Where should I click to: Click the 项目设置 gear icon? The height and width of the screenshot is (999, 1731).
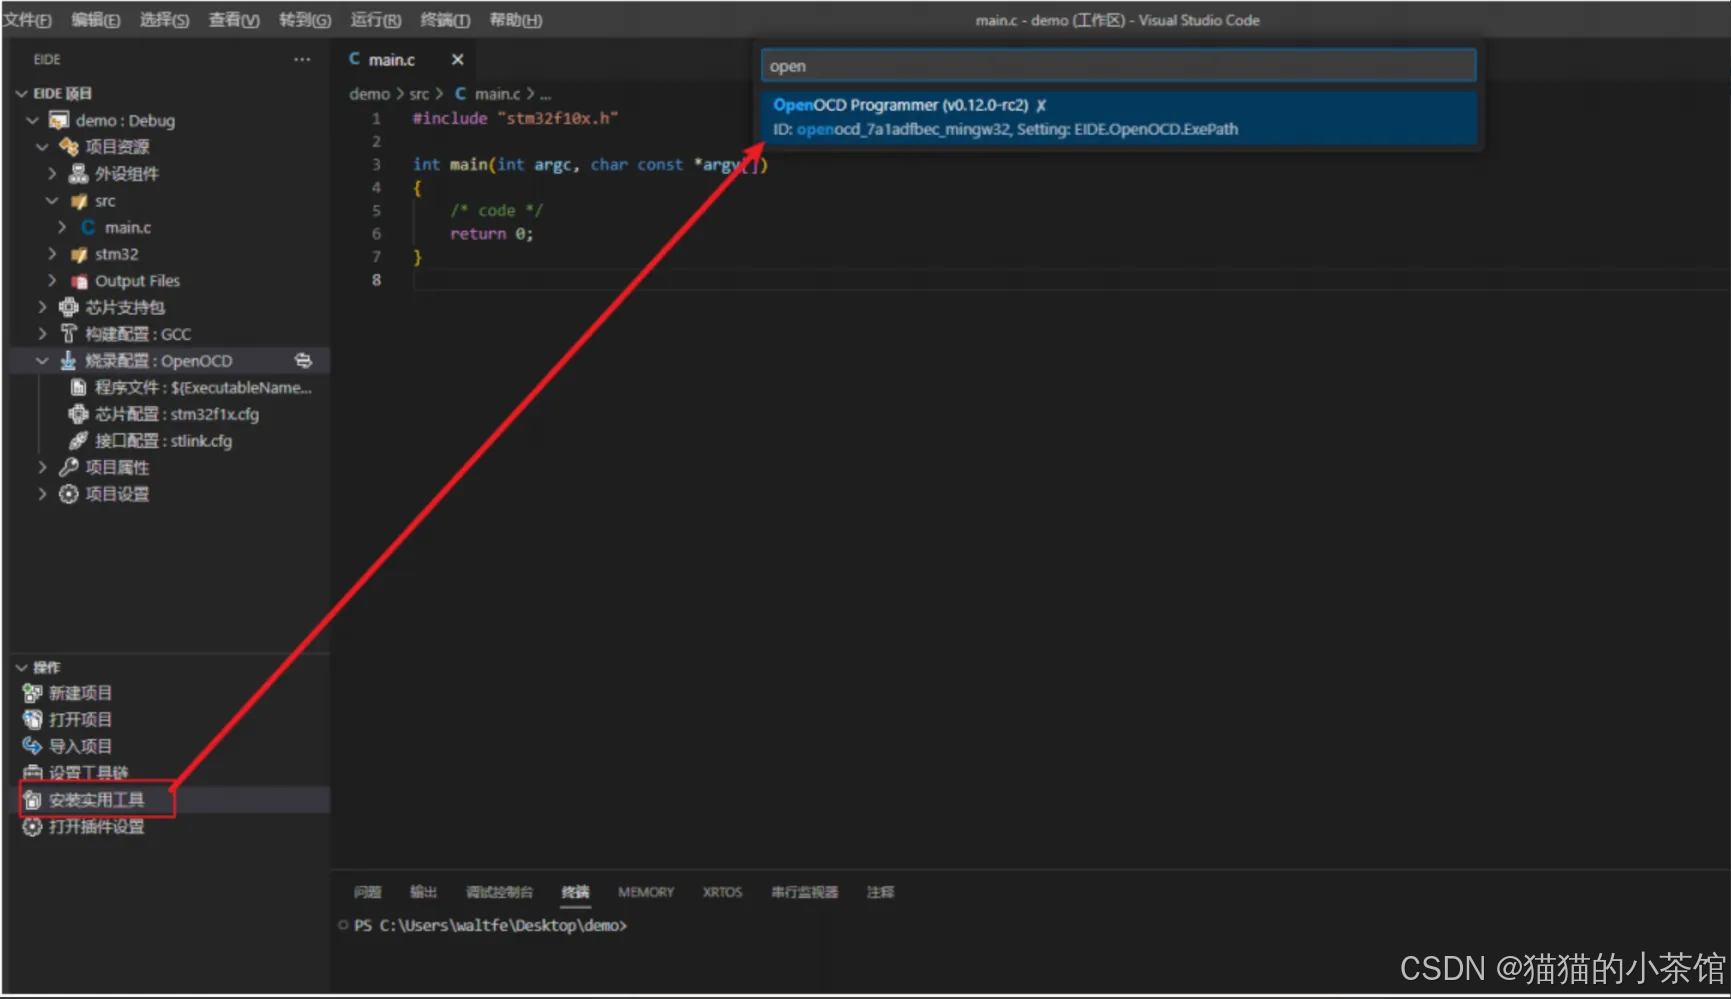click(69, 494)
